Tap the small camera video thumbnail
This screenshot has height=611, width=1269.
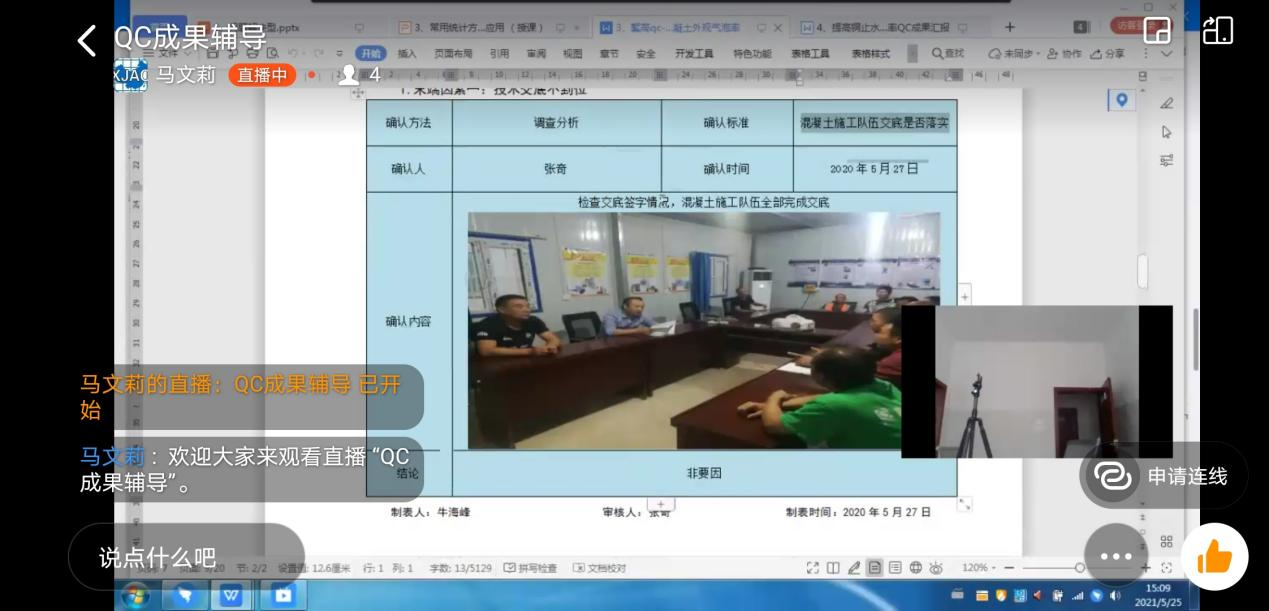tap(1036, 381)
